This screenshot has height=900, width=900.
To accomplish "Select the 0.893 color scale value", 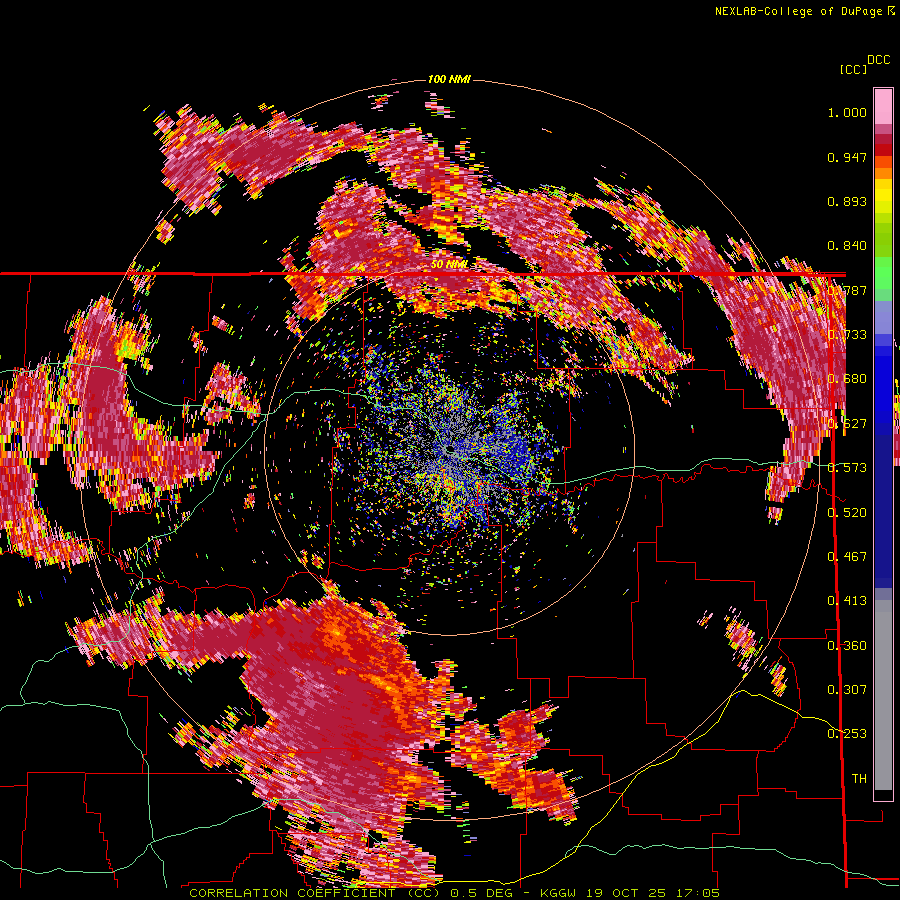I will click(847, 201).
